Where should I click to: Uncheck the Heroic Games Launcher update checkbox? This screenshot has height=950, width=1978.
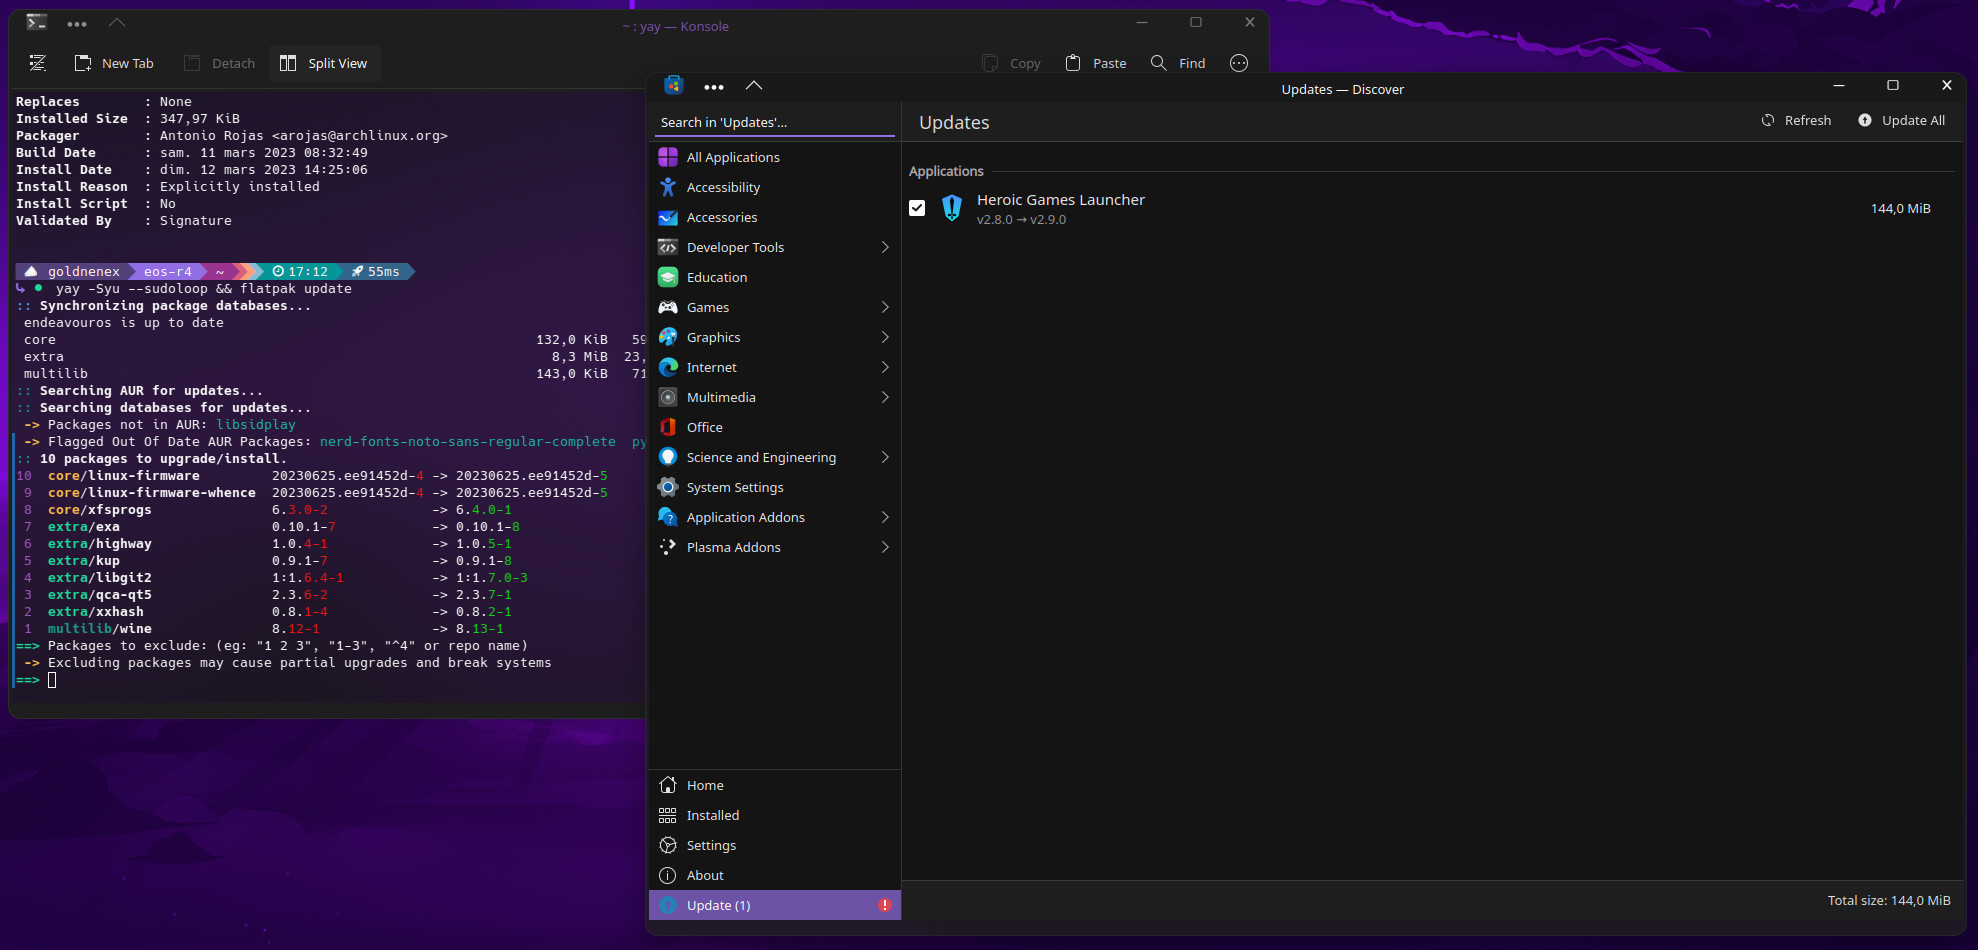click(917, 208)
